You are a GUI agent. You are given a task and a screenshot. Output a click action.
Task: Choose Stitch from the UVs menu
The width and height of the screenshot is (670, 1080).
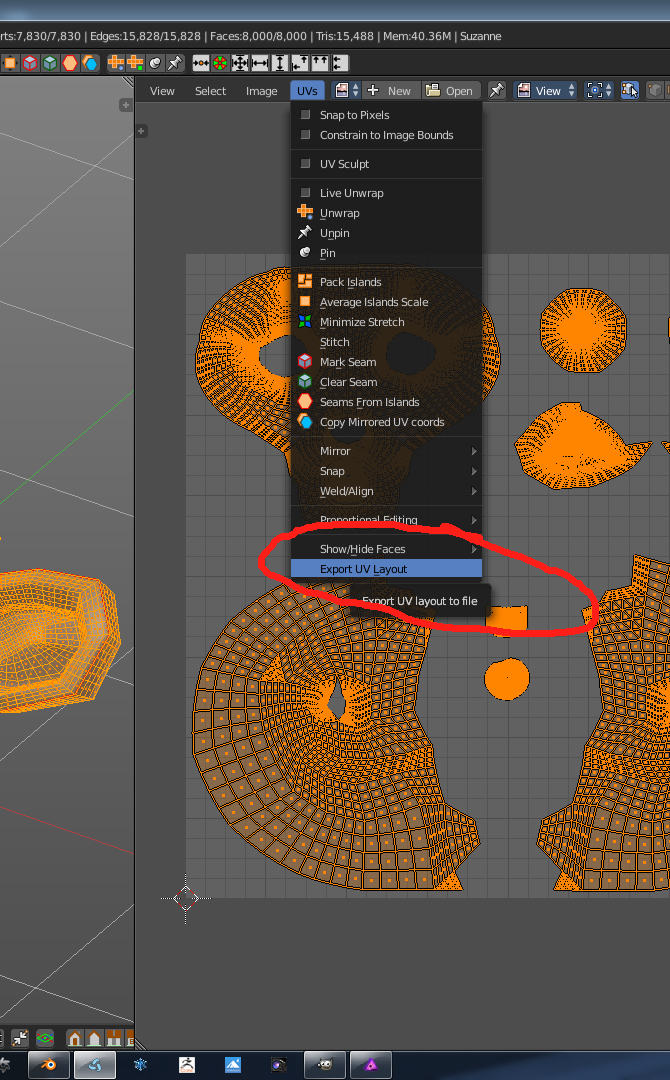pos(386,342)
